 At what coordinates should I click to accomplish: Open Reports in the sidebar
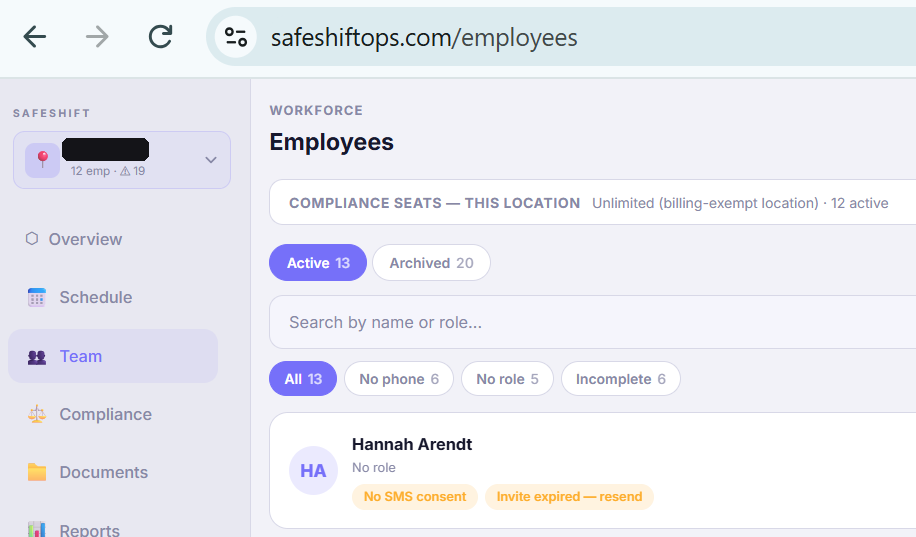click(x=89, y=530)
